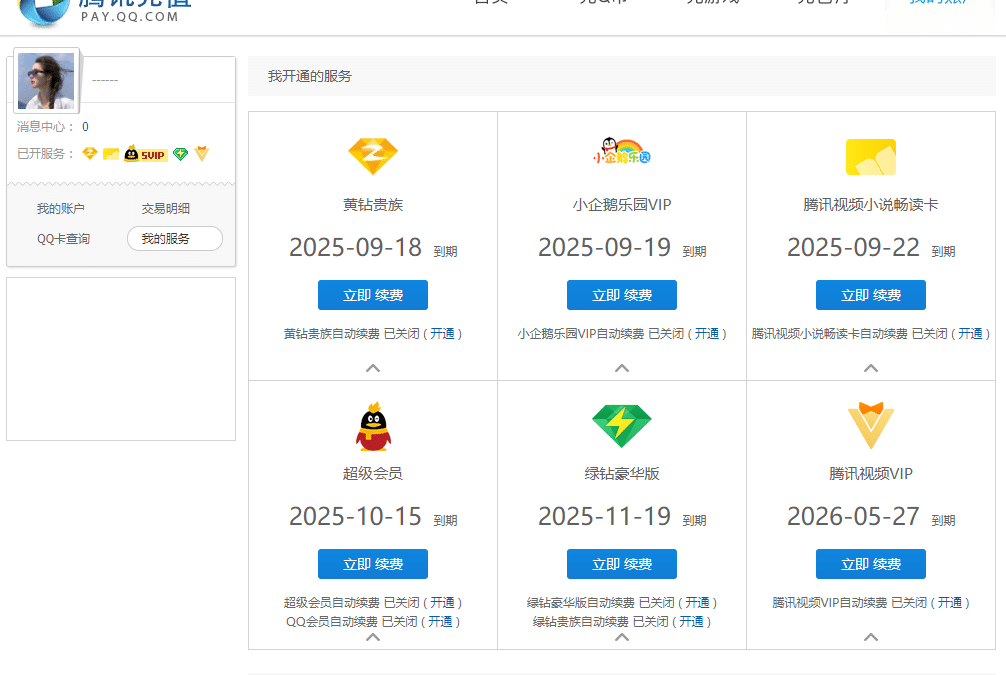Viewport: 1006px width, 675px height.
Task: Click the 腾讯视频小说畅读卡 service name
Action: click(x=871, y=205)
